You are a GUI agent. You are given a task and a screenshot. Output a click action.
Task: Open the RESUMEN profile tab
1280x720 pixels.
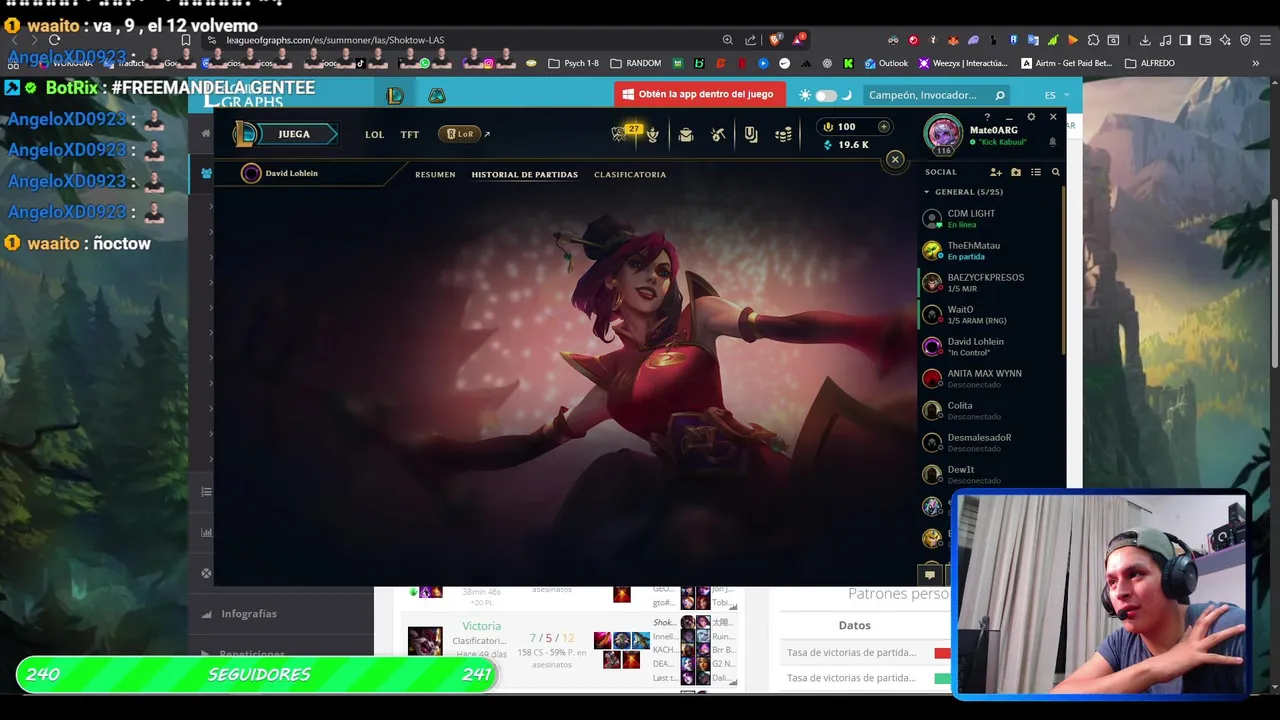[x=435, y=174]
